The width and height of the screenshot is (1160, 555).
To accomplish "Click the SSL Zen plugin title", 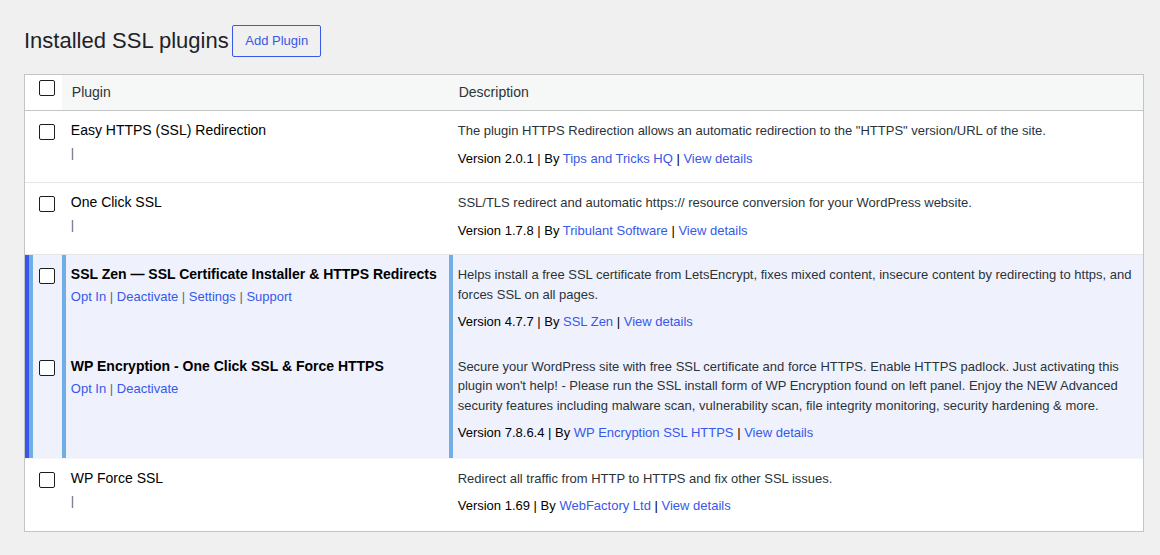I will point(254,274).
